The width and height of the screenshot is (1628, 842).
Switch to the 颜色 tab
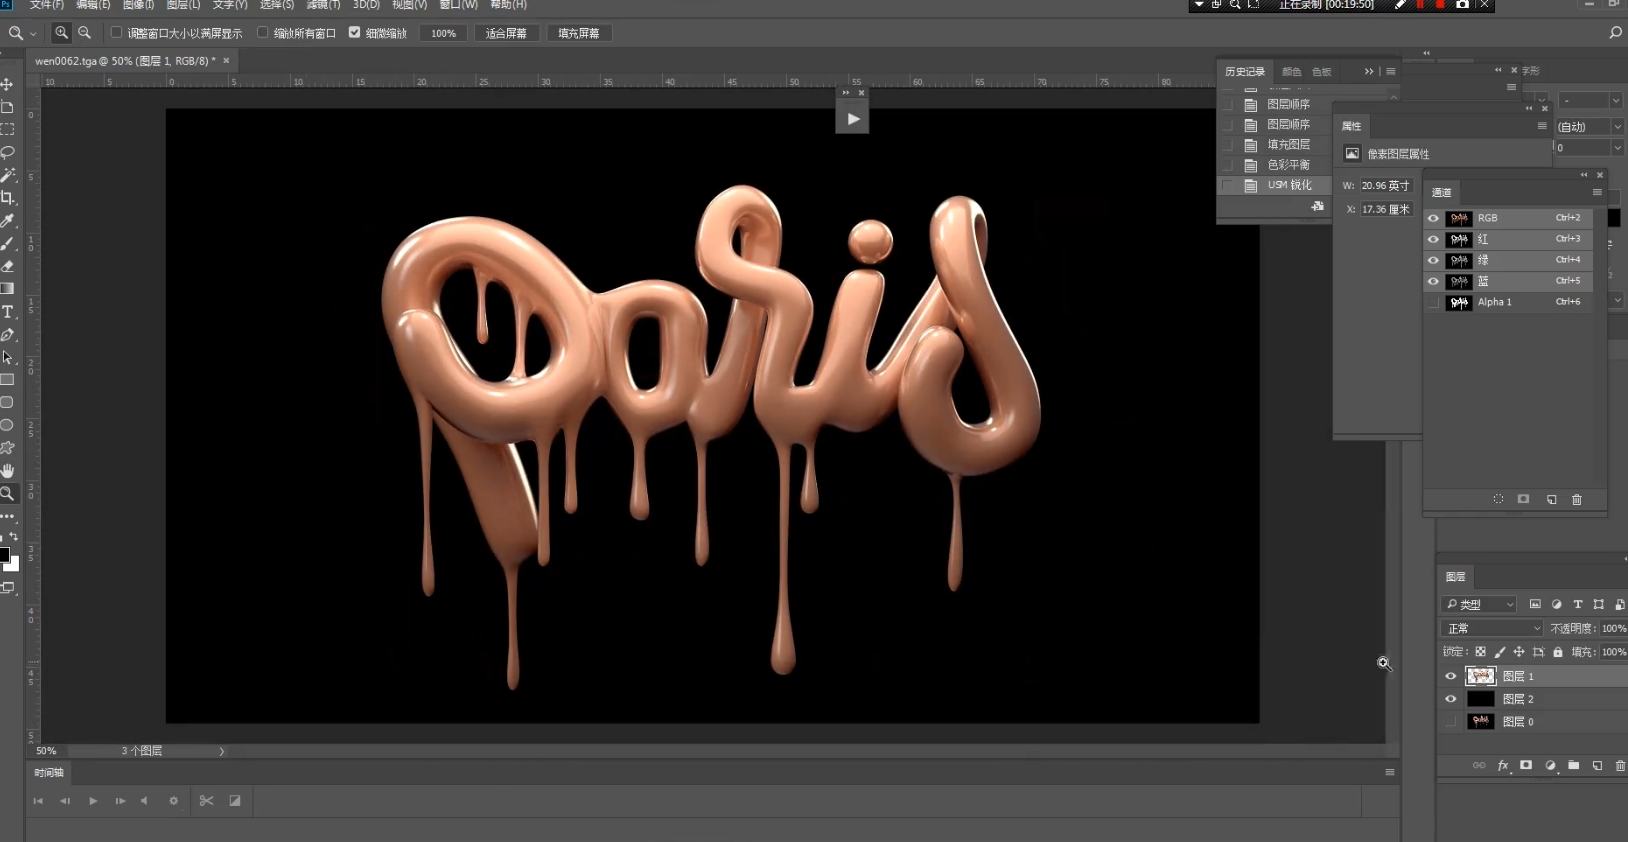pyautogui.click(x=1292, y=71)
